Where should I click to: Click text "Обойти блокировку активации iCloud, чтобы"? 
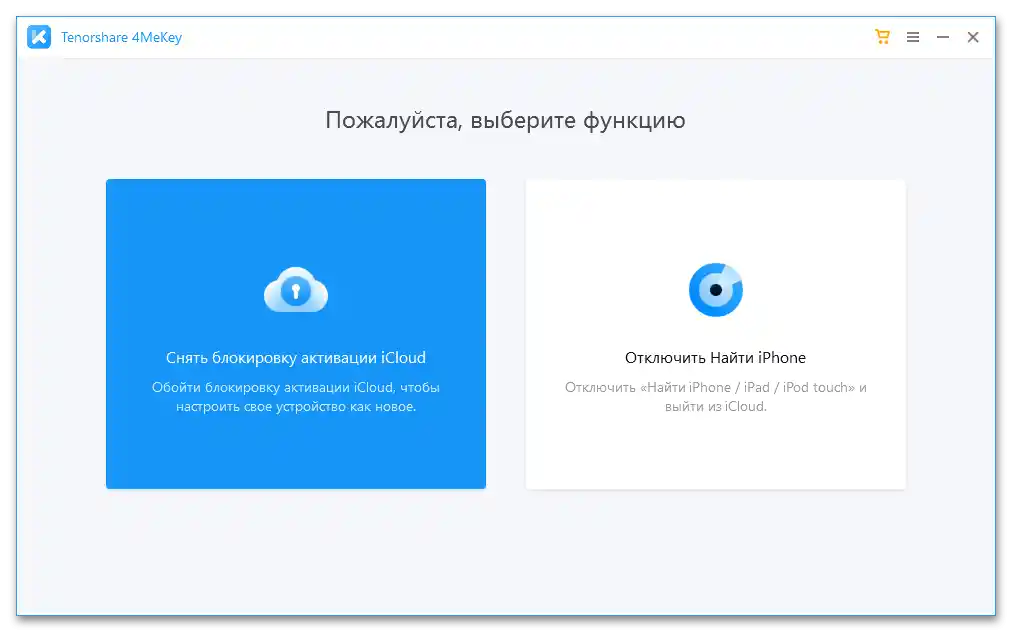[296, 387]
